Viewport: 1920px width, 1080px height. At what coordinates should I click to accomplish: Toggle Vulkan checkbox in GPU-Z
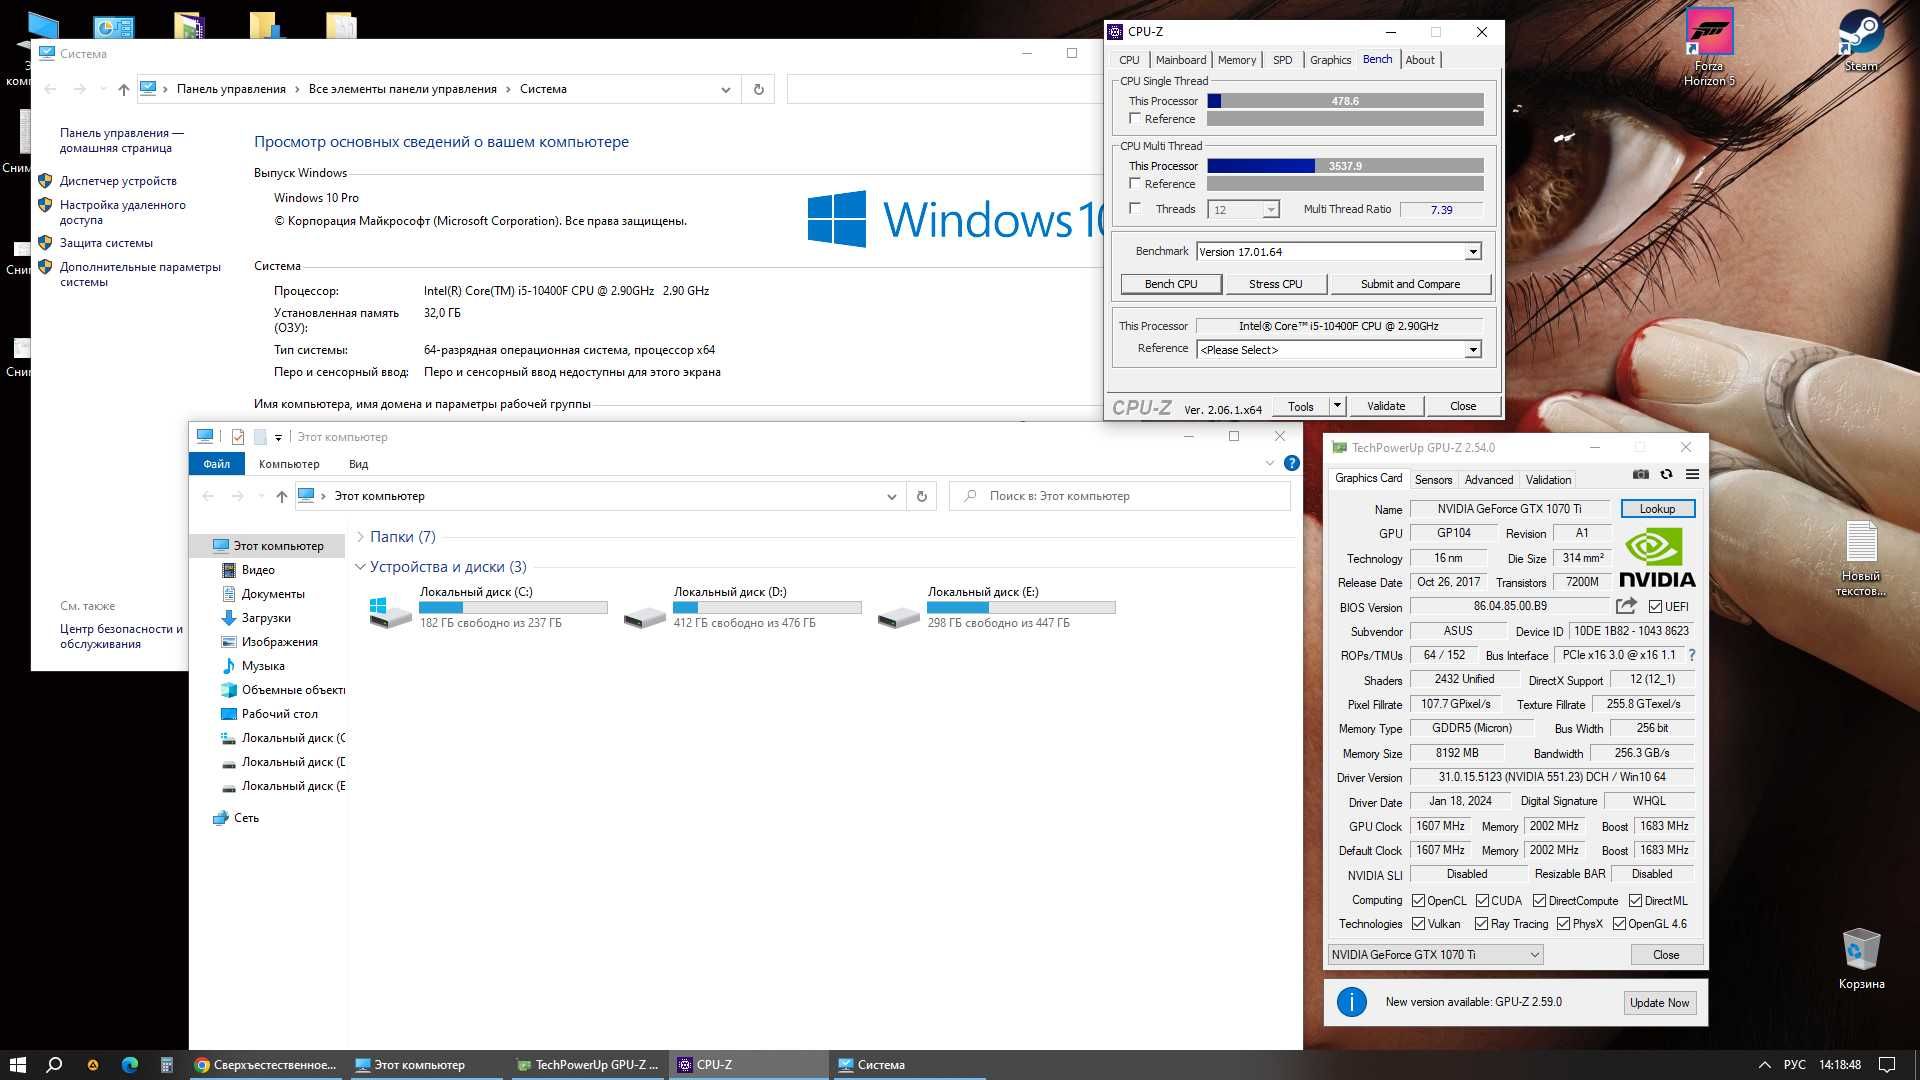click(x=1418, y=923)
